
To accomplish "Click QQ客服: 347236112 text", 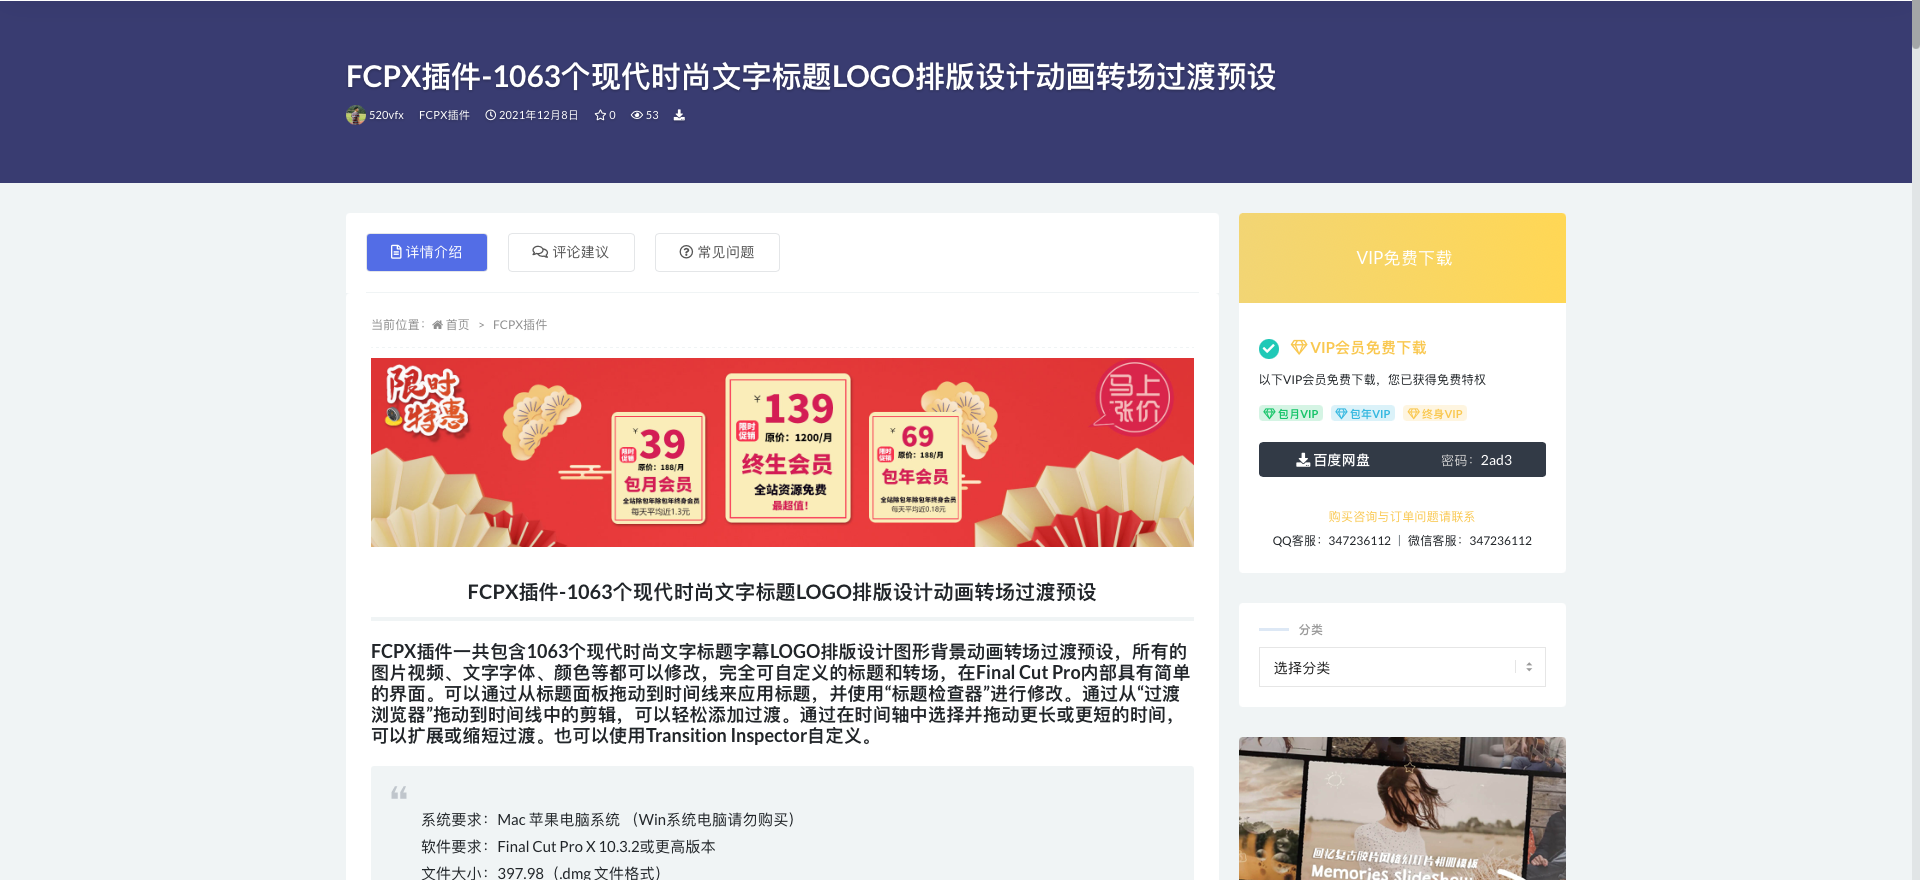I will 1331,540.
